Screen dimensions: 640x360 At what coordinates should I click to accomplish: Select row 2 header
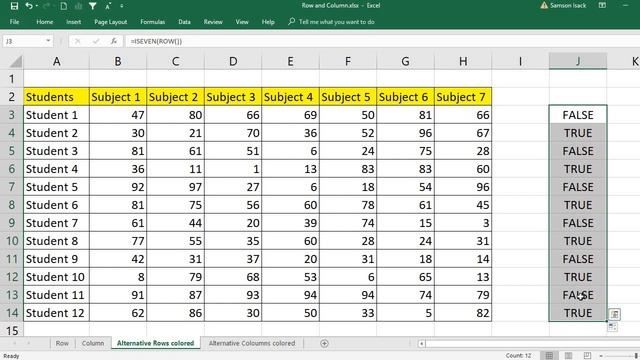coord(11,97)
